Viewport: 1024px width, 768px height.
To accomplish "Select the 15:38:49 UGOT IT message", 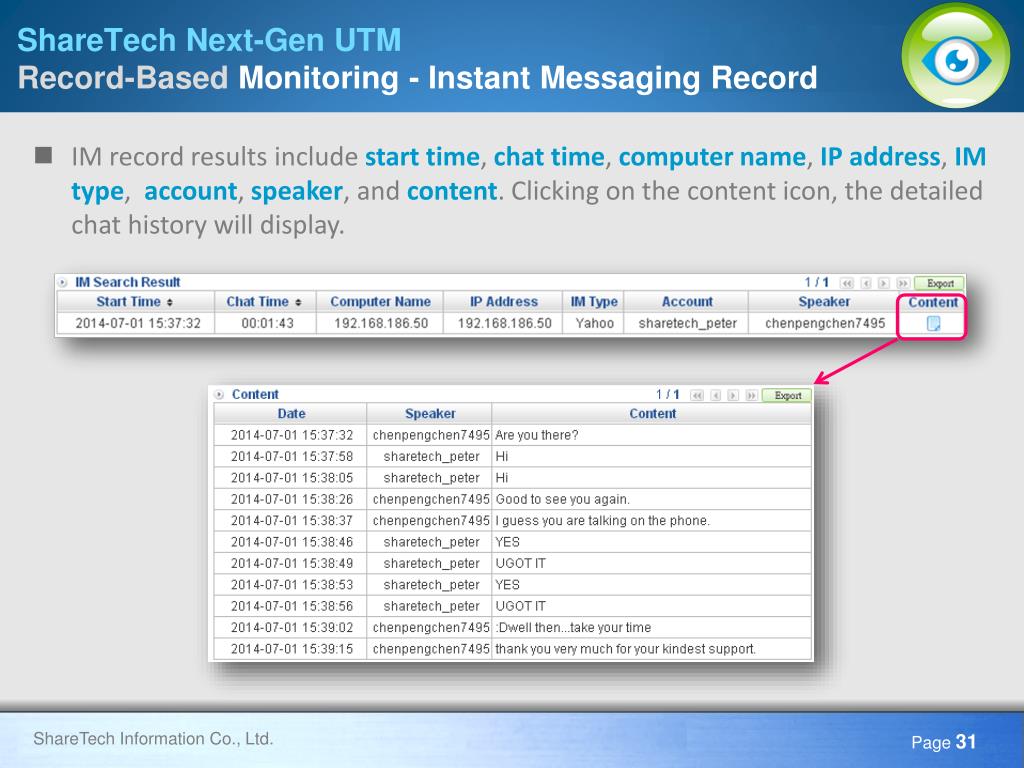I will pos(520,564).
